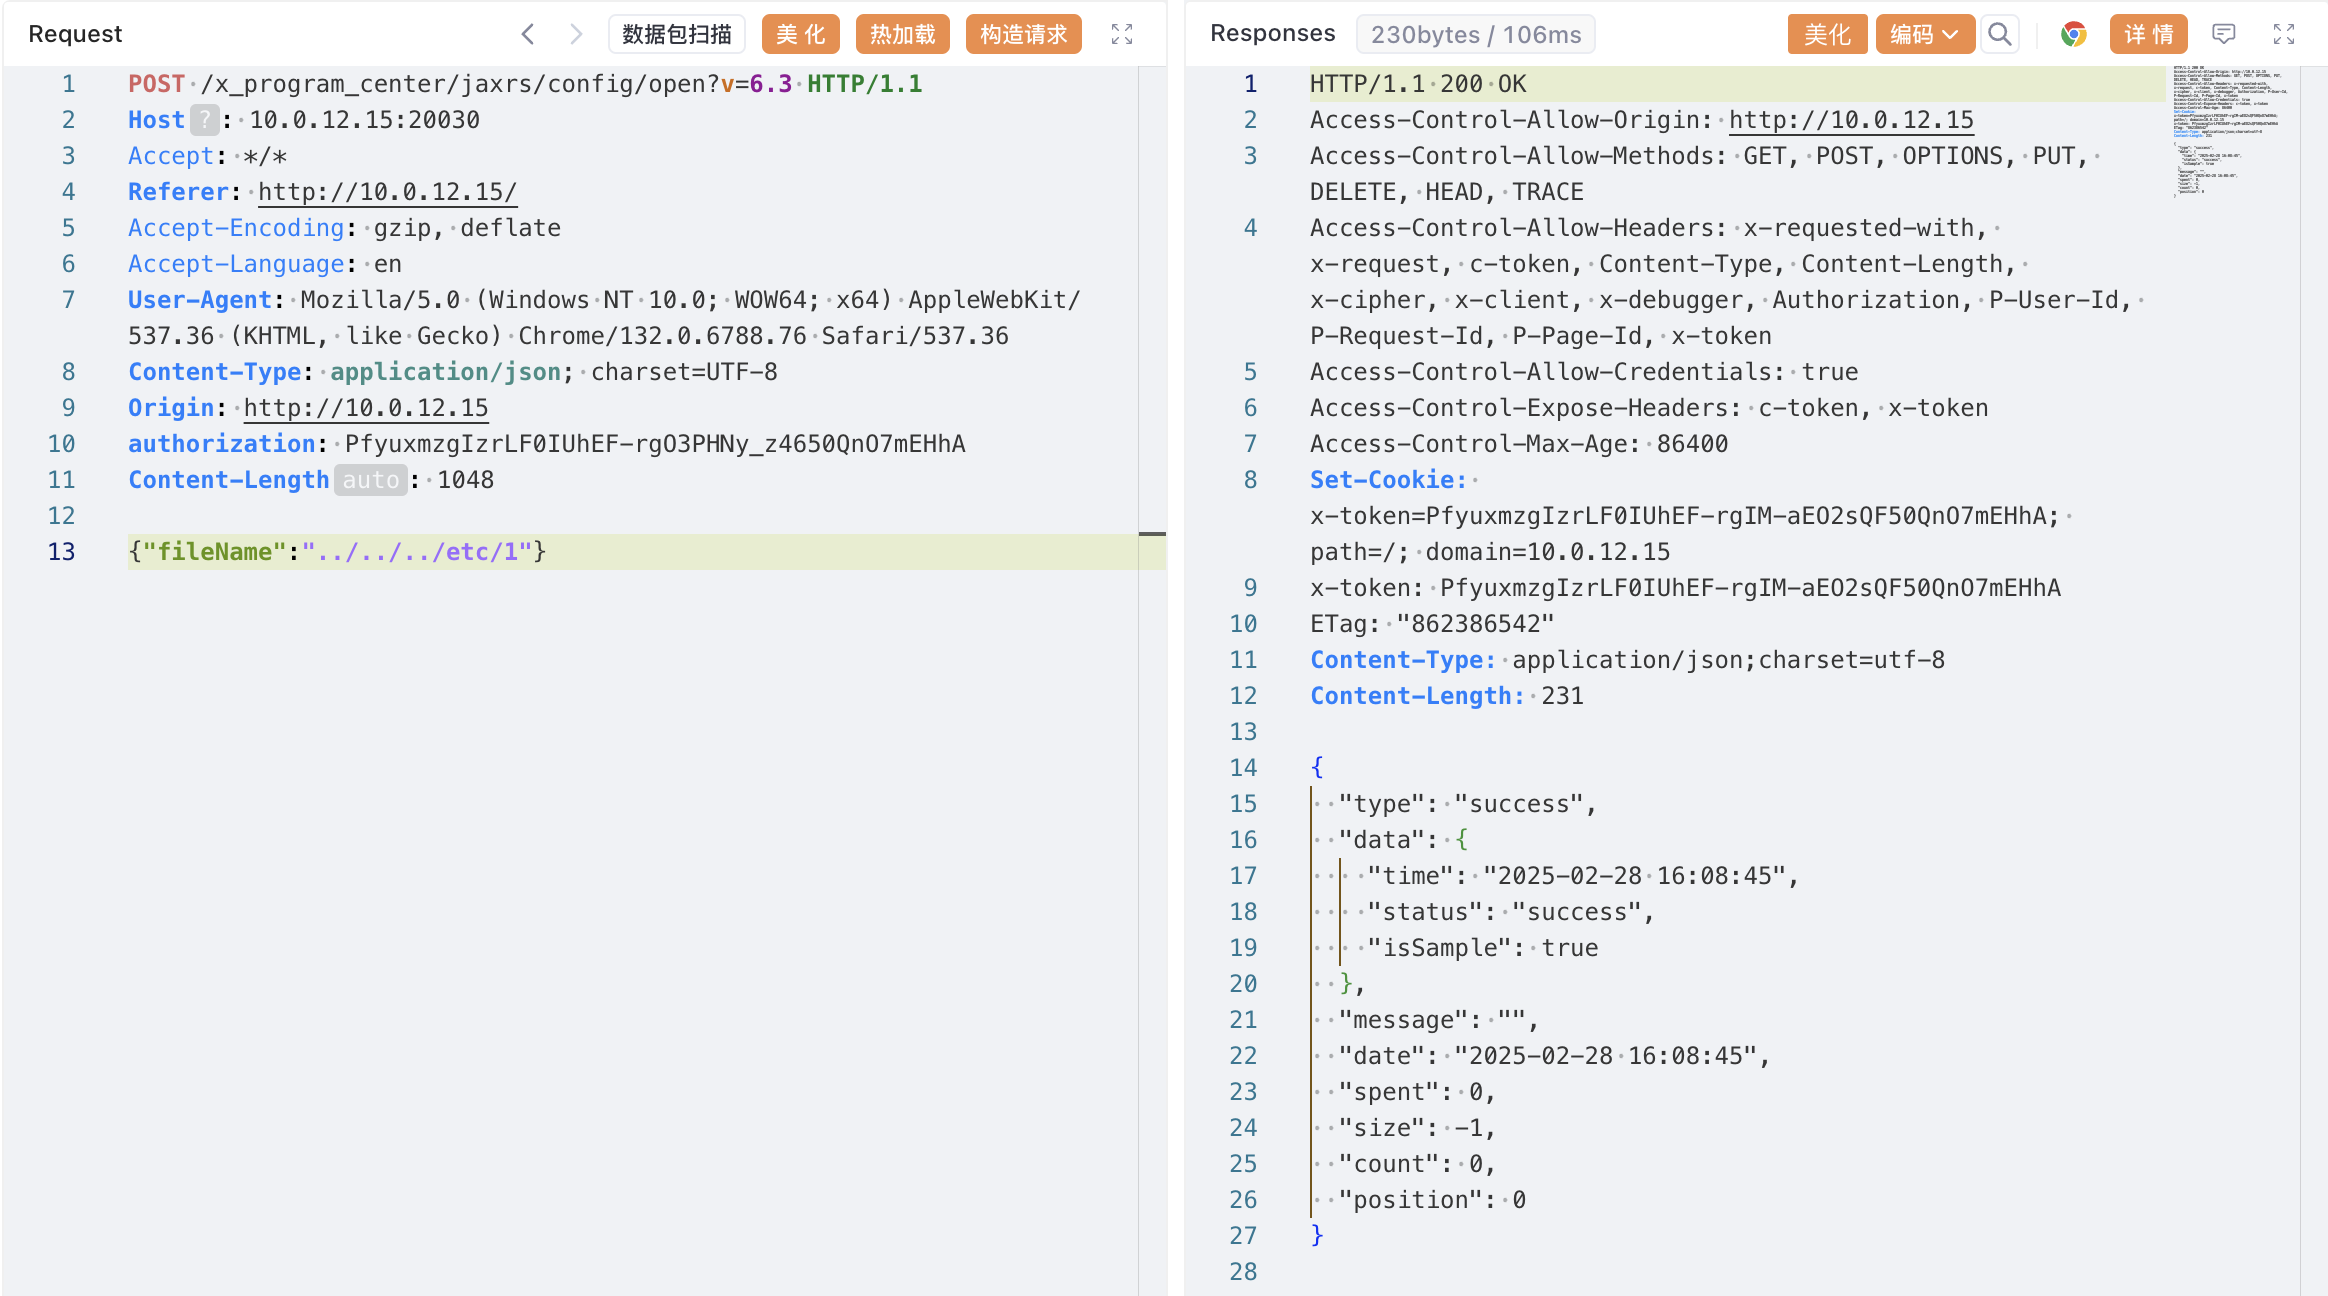Click the Request 美化 beautify button
The width and height of the screenshot is (2328, 1296).
pyautogui.click(x=800, y=34)
